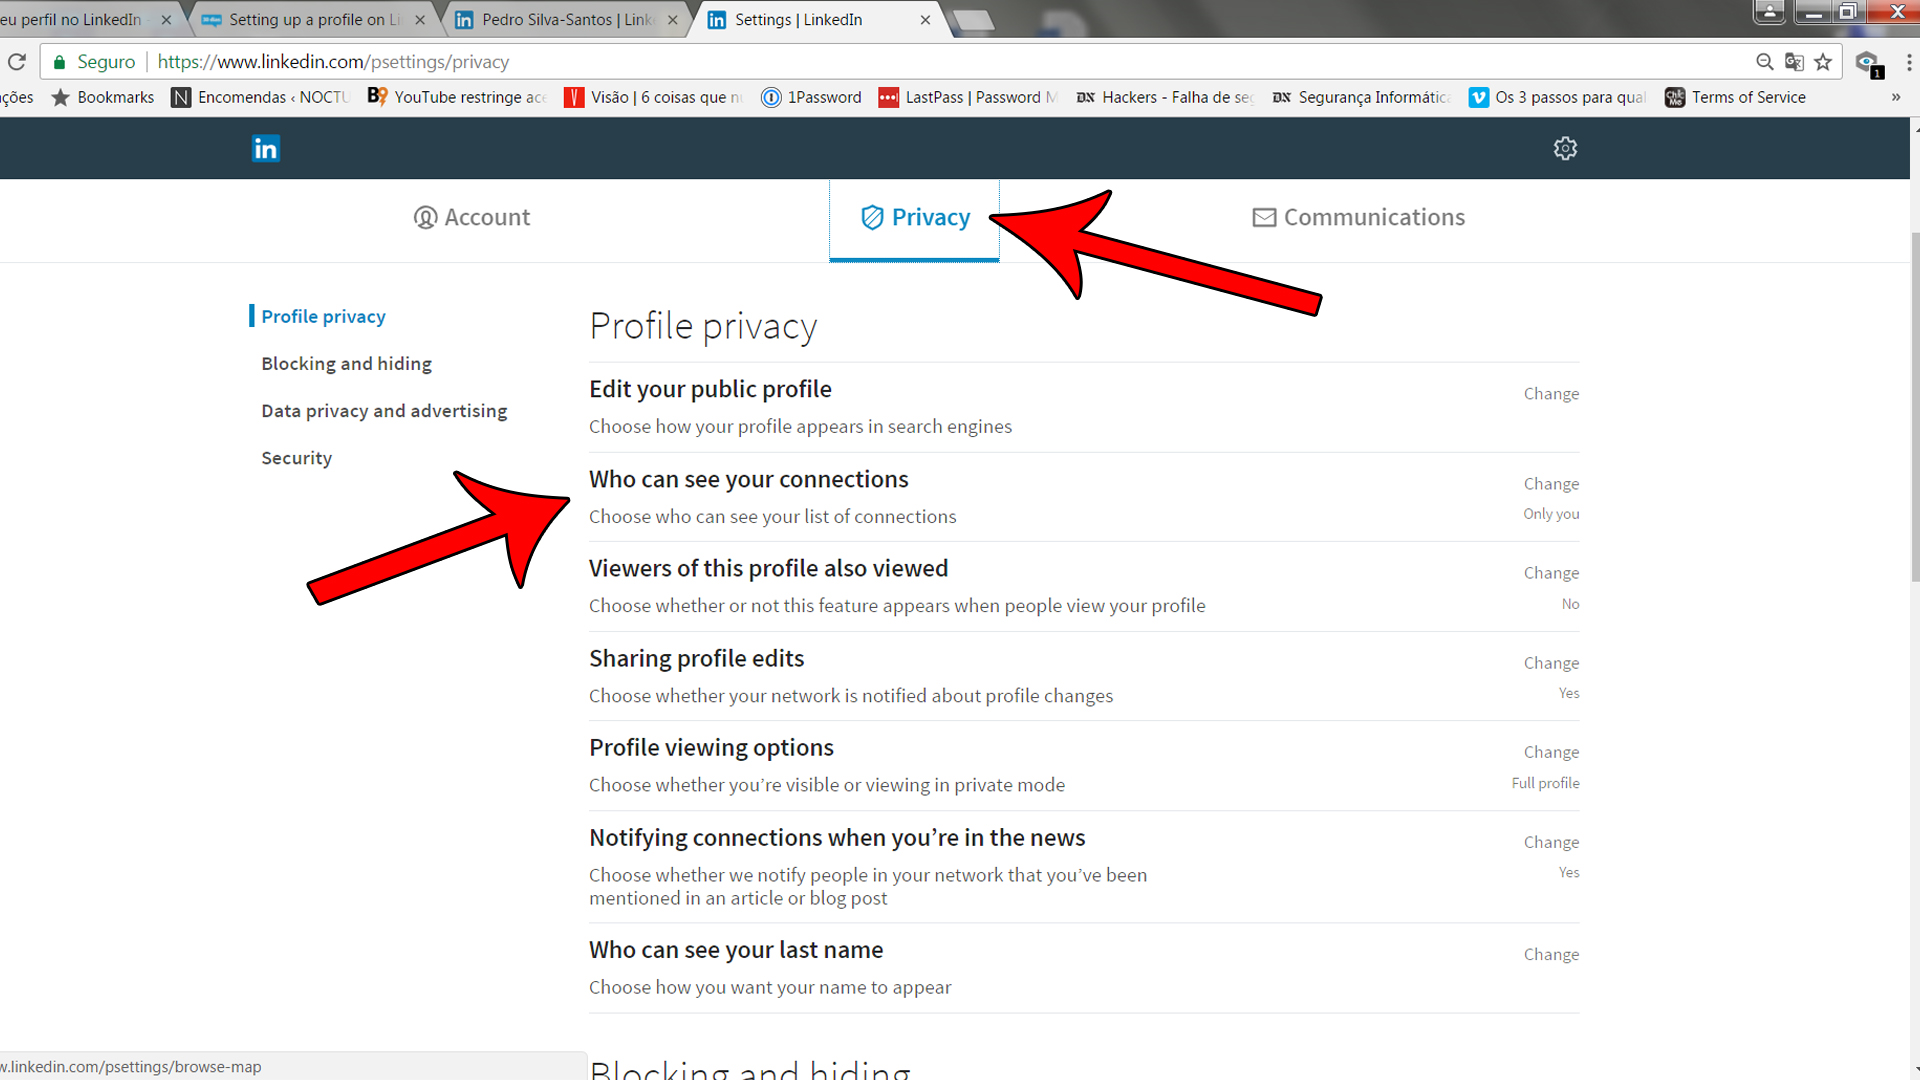The width and height of the screenshot is (1920, 1080).
Task: Bookmark this page with the star icon
Action: [1823, 62]
